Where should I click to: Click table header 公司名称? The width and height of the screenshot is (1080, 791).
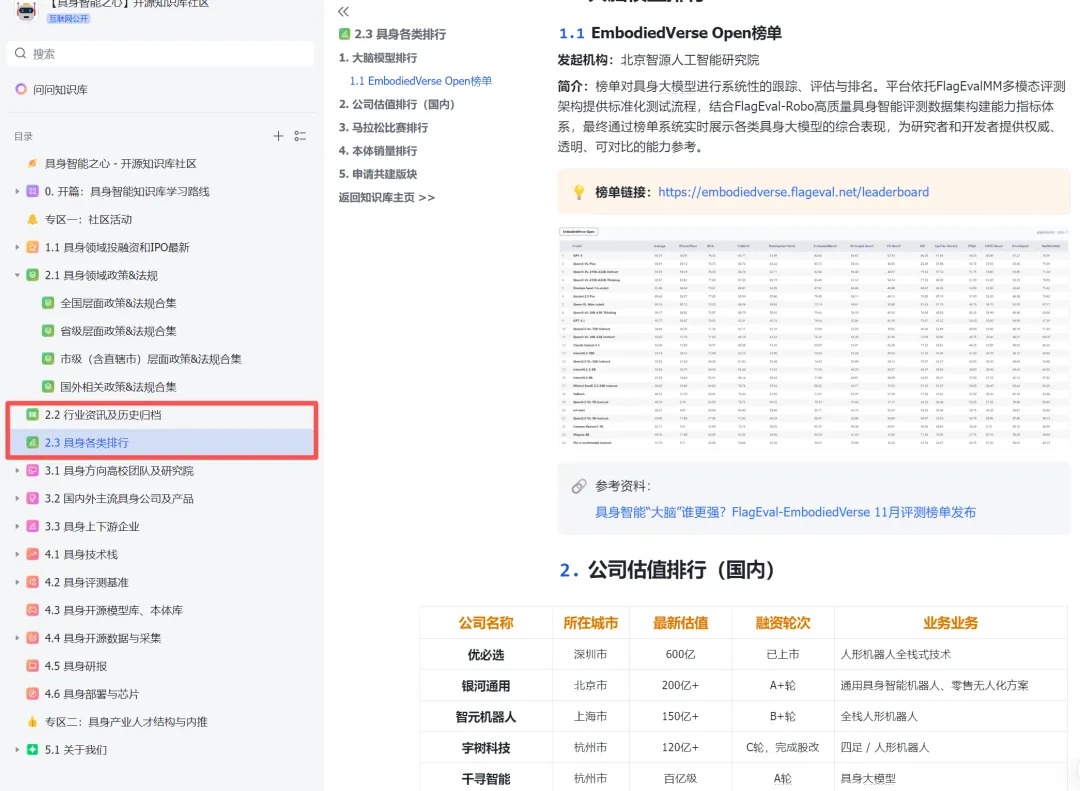pos(486,623)
